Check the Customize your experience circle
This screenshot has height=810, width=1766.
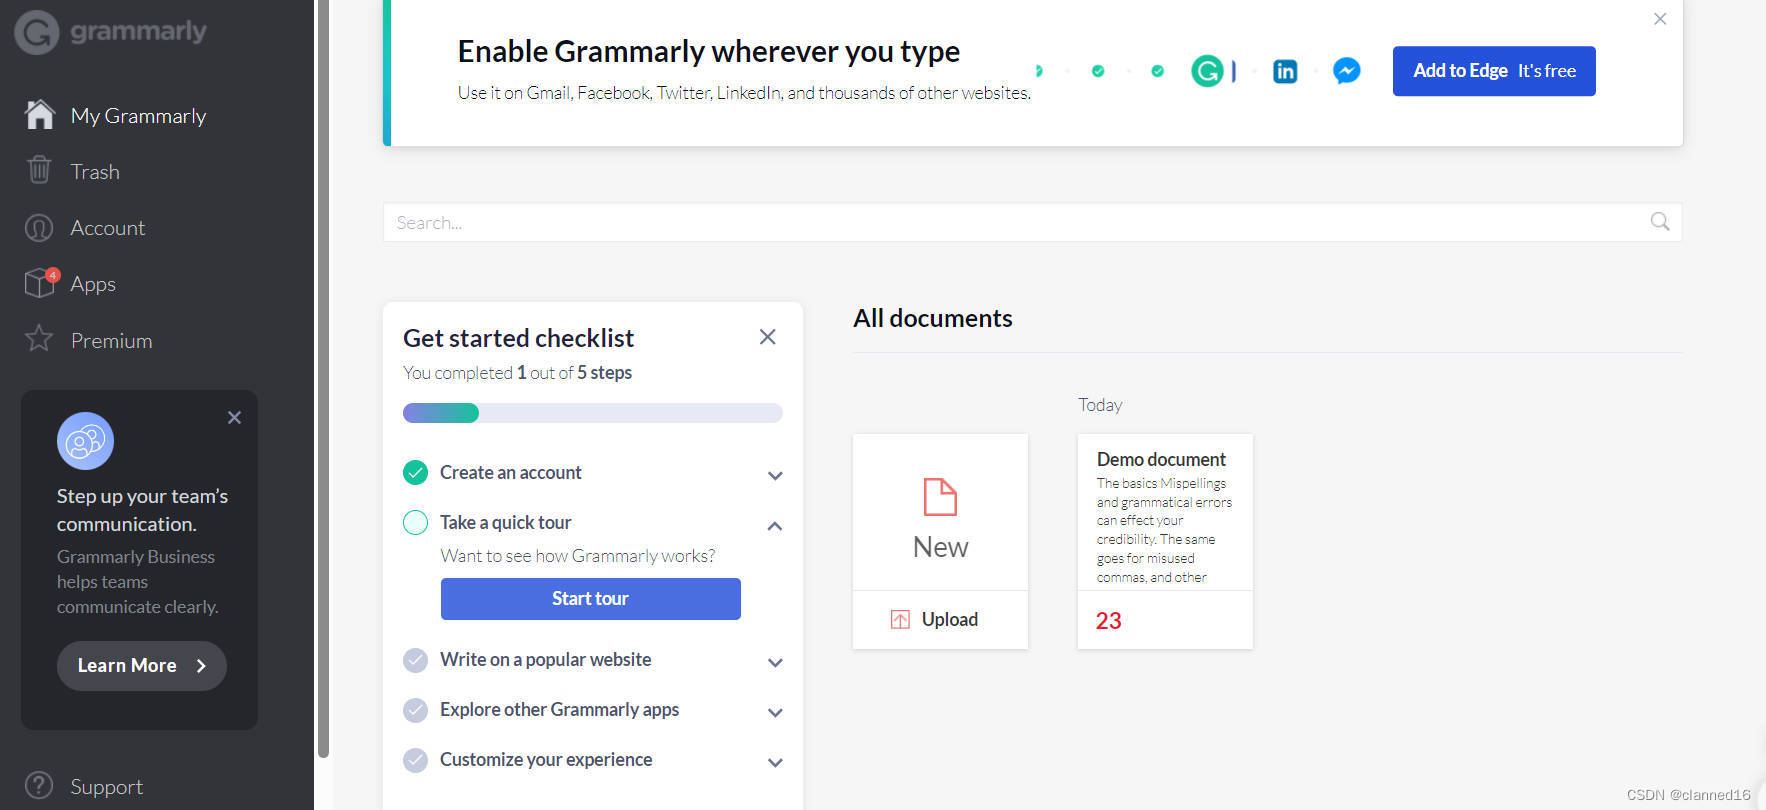pos(415,760)
